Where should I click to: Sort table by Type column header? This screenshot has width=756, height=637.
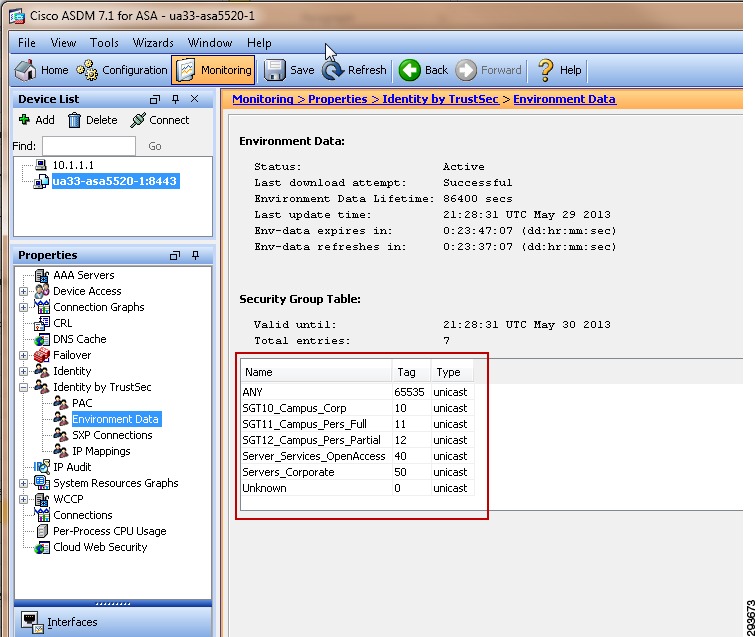click(452, 372)
